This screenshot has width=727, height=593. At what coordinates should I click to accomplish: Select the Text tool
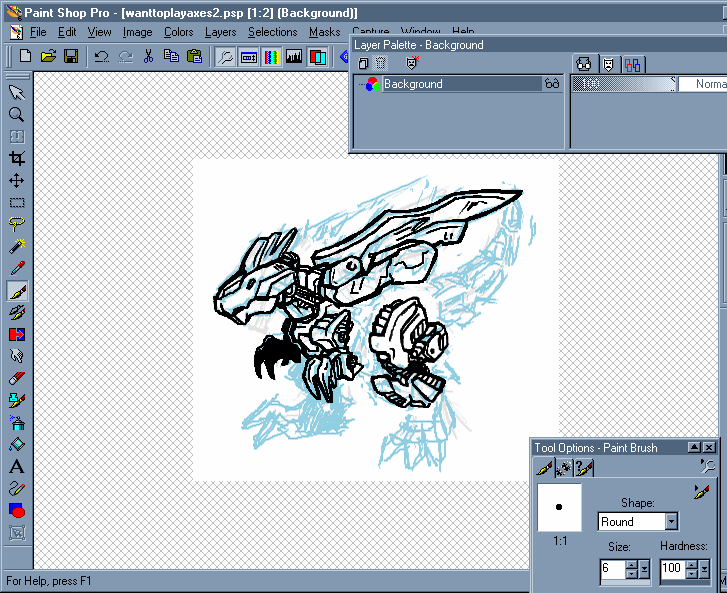17,466
